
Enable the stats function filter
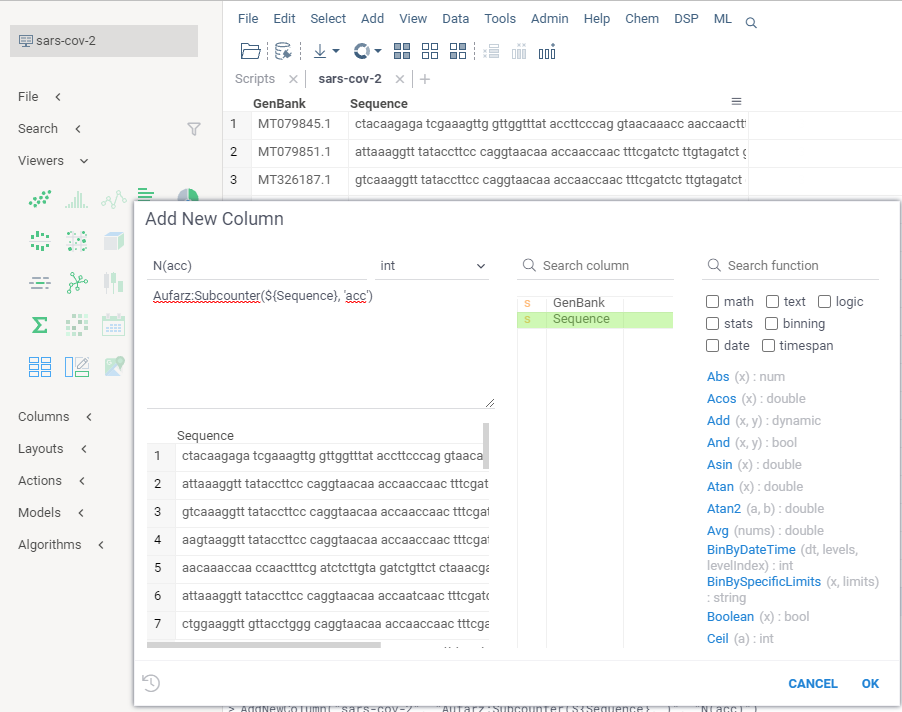pos(712,323)
